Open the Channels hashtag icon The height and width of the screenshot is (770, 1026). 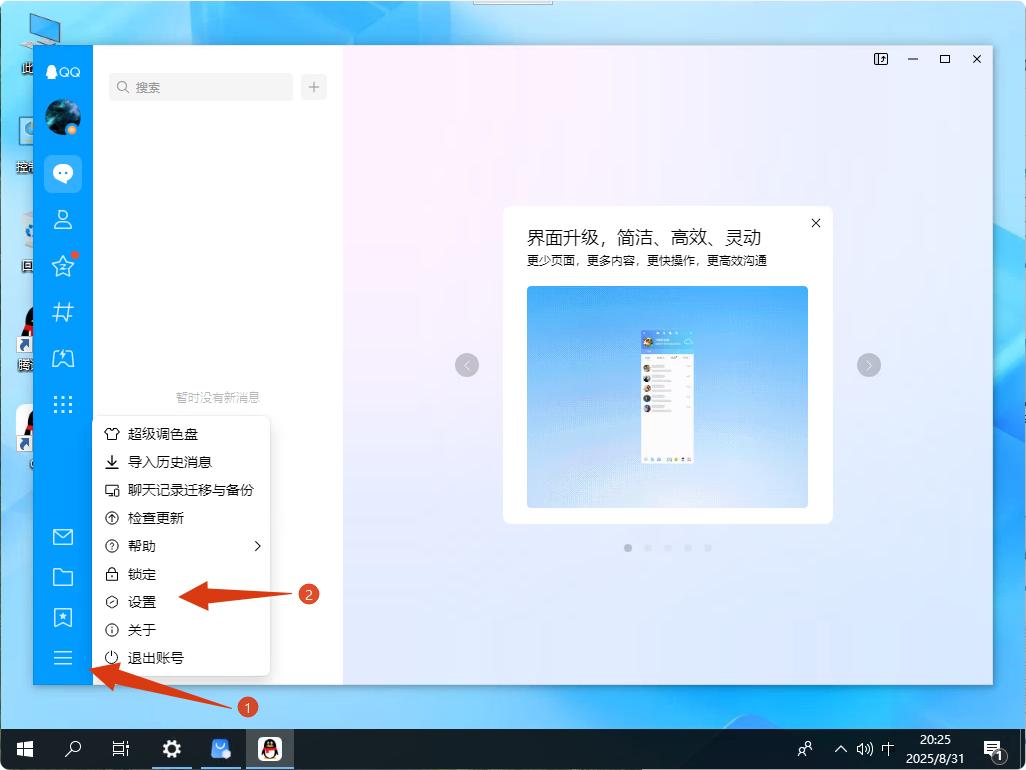pos(63,312)
